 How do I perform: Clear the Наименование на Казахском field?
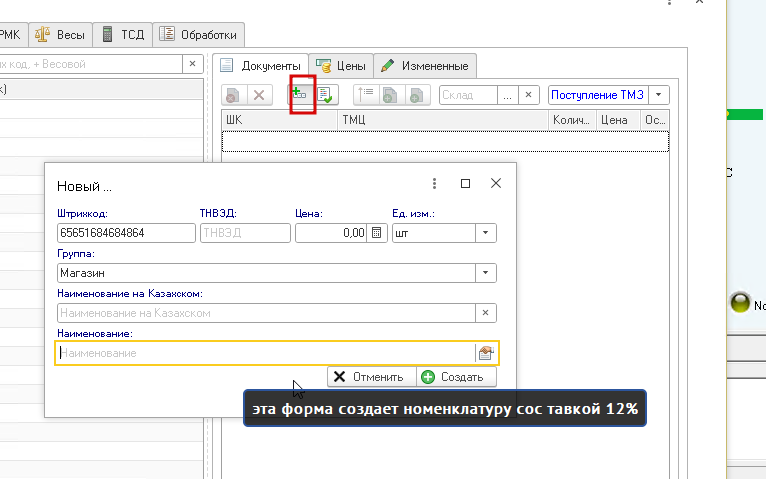pyautogui.click(x=486, y=313)
